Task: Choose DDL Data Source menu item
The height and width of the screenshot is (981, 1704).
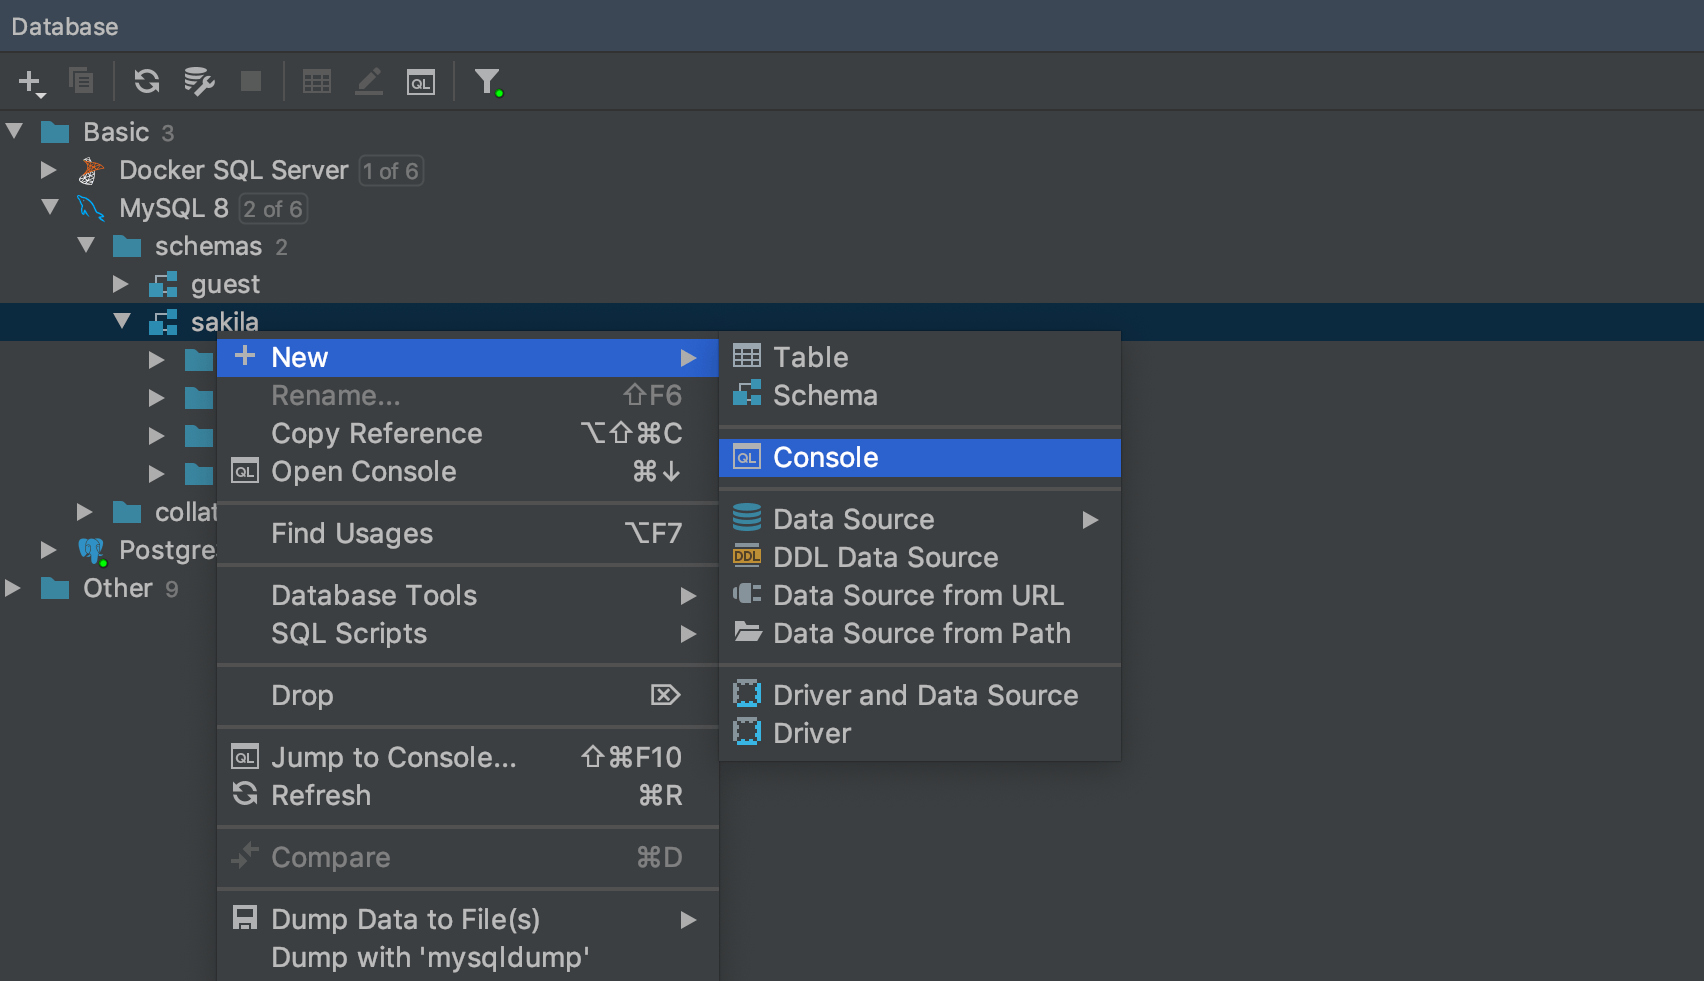Action: 885,557
